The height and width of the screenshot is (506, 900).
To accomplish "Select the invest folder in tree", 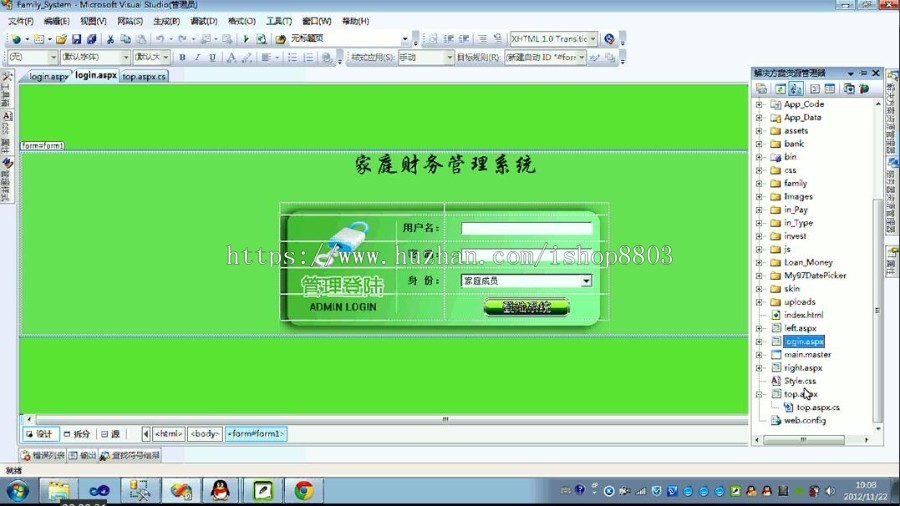I will (x=795, y=236).
